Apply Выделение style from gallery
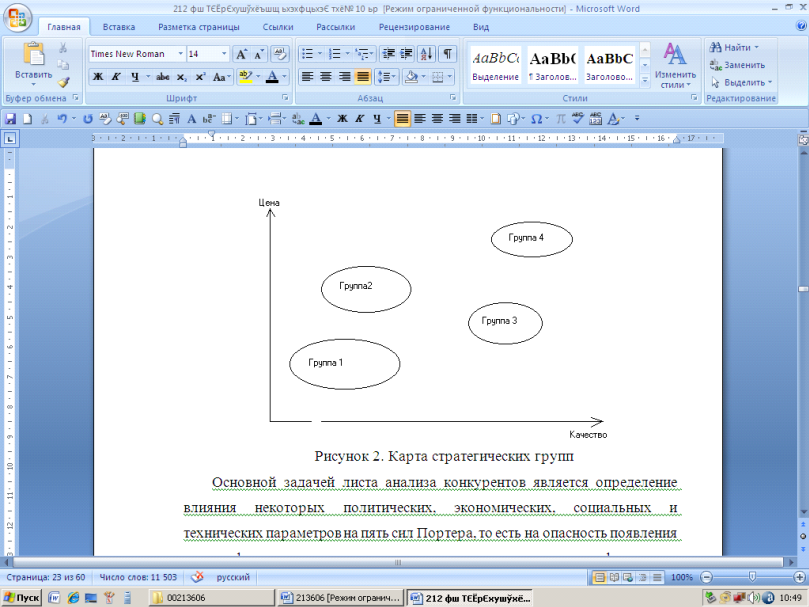The image size is (809, 607). 495,65
